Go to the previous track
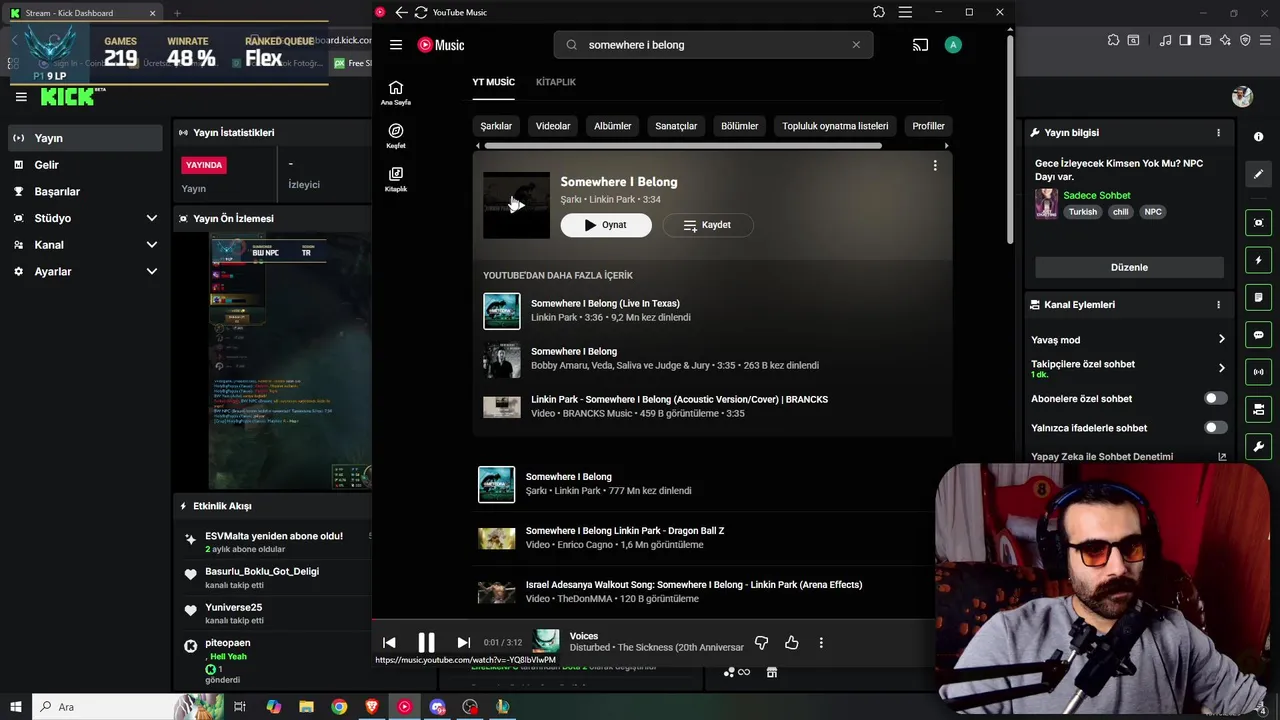The image size is (1280, 720). (x=389, y=643)
